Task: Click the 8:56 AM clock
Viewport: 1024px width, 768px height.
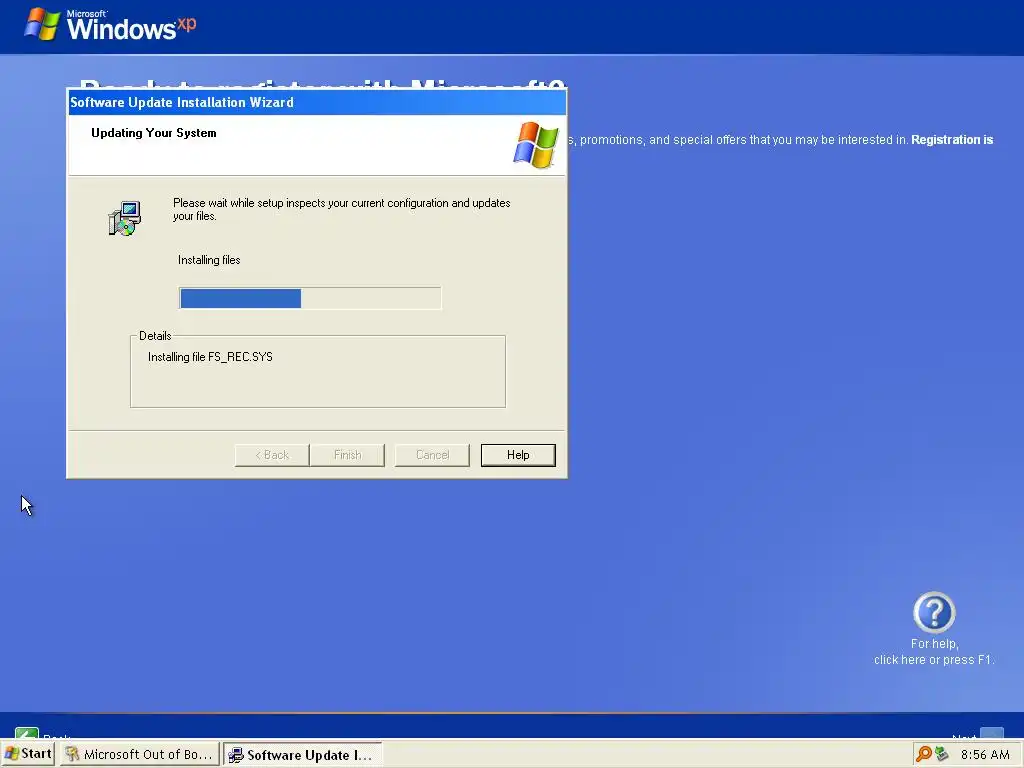Action: pyautogui.click(x=985, y=755)
